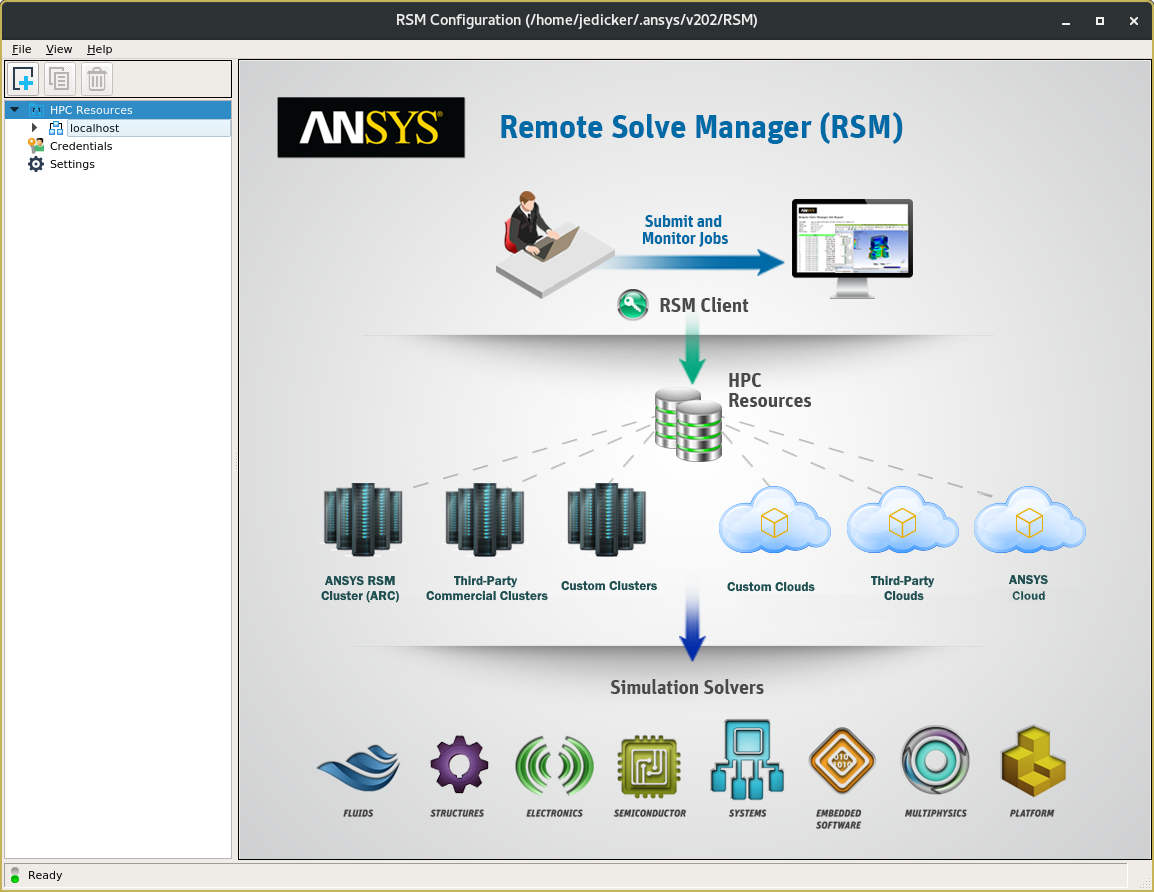Click the Custom Clouds label
The width and height of the screenshot is (1154, 892).
pyautogui.click(x=771, y=587)
